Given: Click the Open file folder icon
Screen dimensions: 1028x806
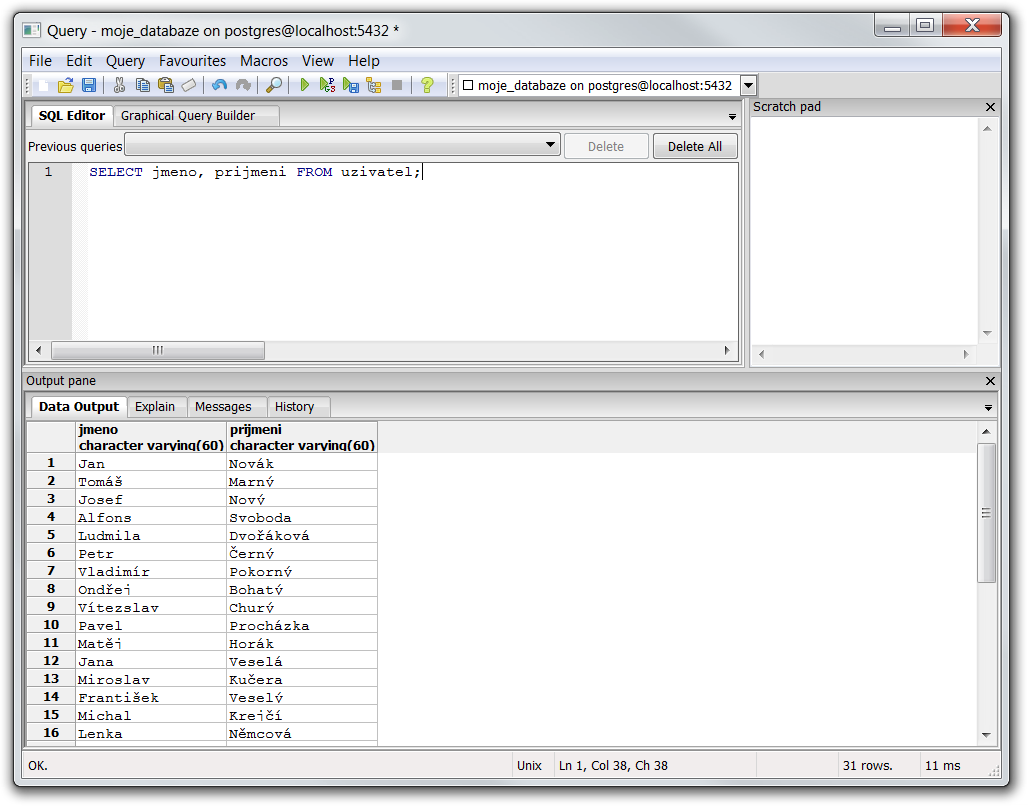Looking at the screenshot, I should (x=66, y=86).
